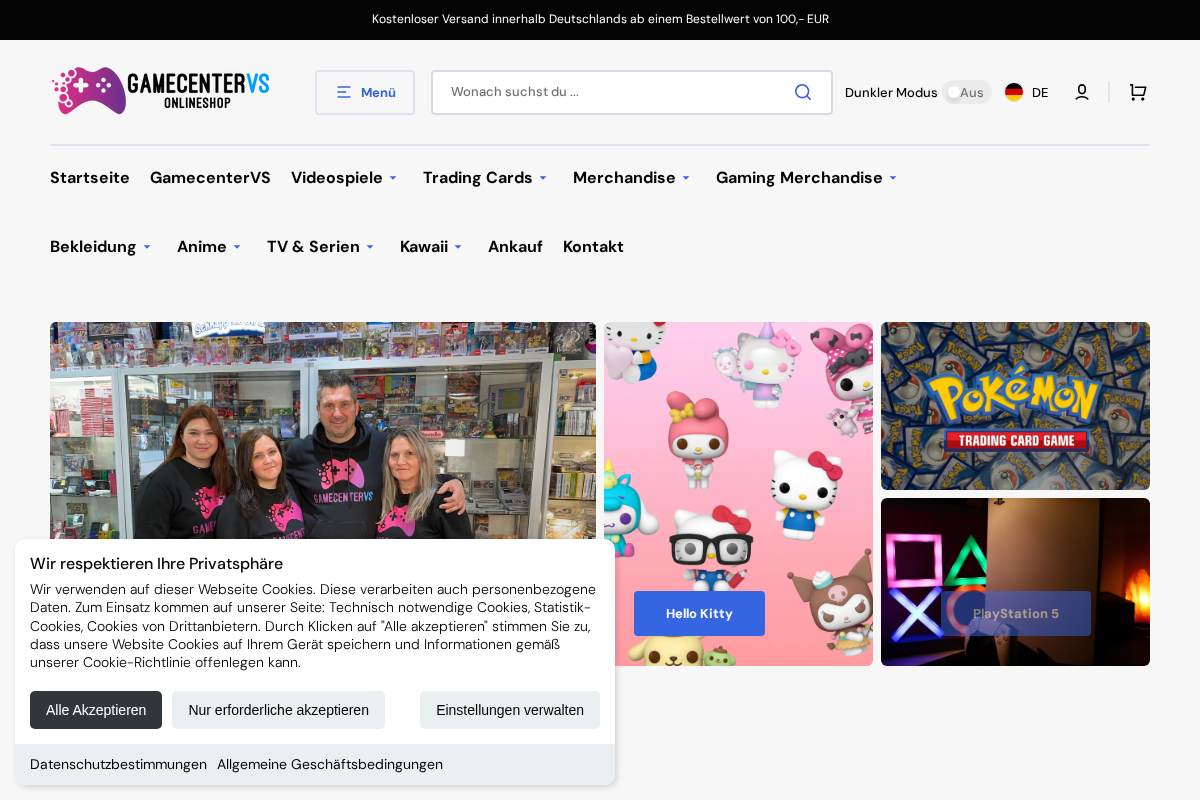
Task: Expand the Gaming Merchandise menu
Action: (806, 177)
